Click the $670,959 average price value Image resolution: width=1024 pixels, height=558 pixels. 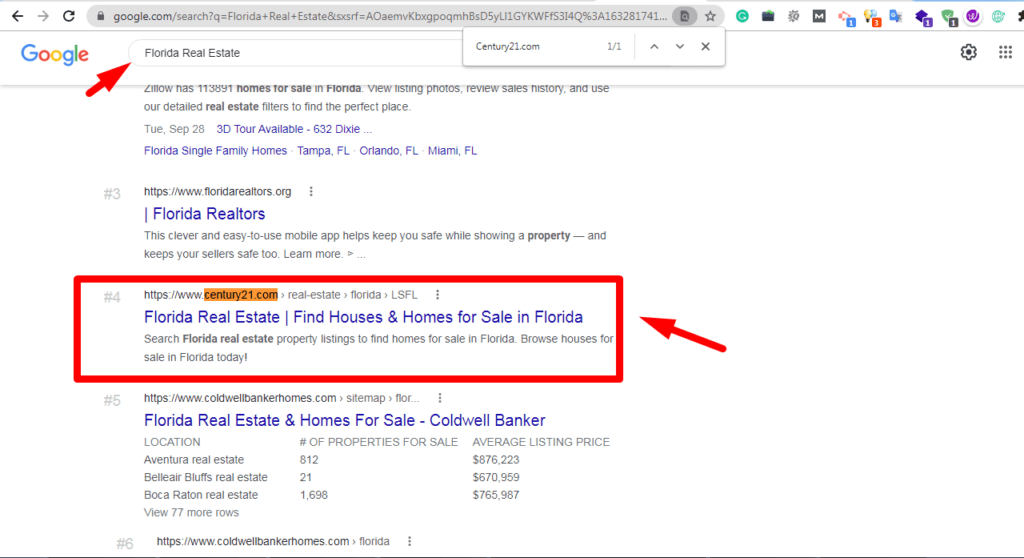pos(496,477)
